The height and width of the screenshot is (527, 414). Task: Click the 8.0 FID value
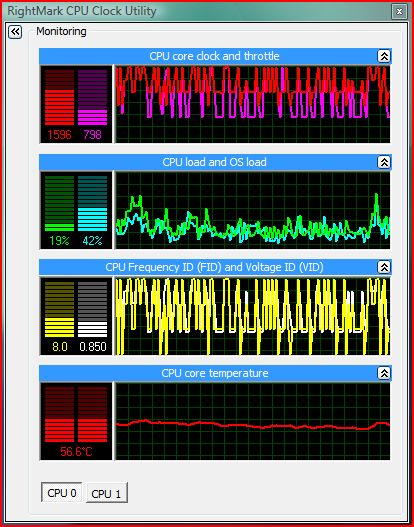(59, 347)
